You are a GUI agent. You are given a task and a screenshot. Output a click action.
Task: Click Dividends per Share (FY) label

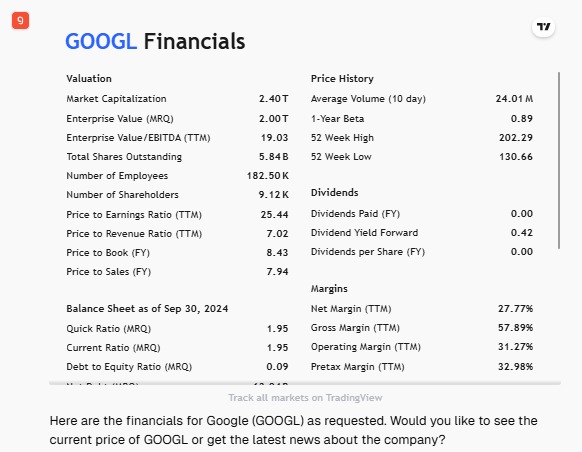click(x=368, y=252)
